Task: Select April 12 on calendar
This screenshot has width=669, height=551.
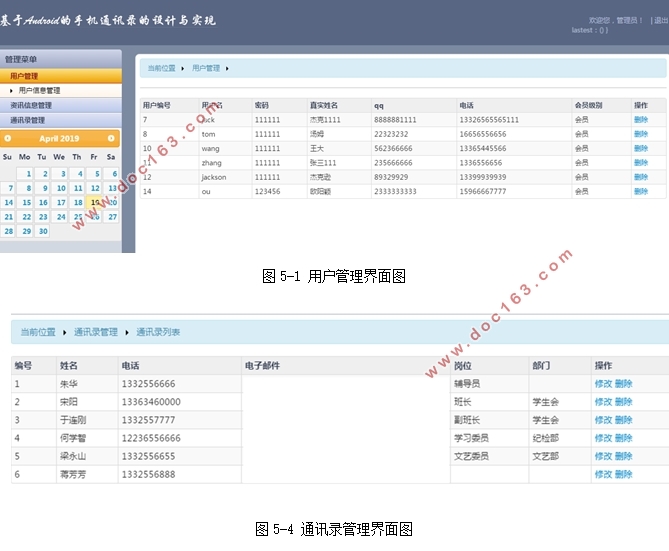Action: click(94, 188)
